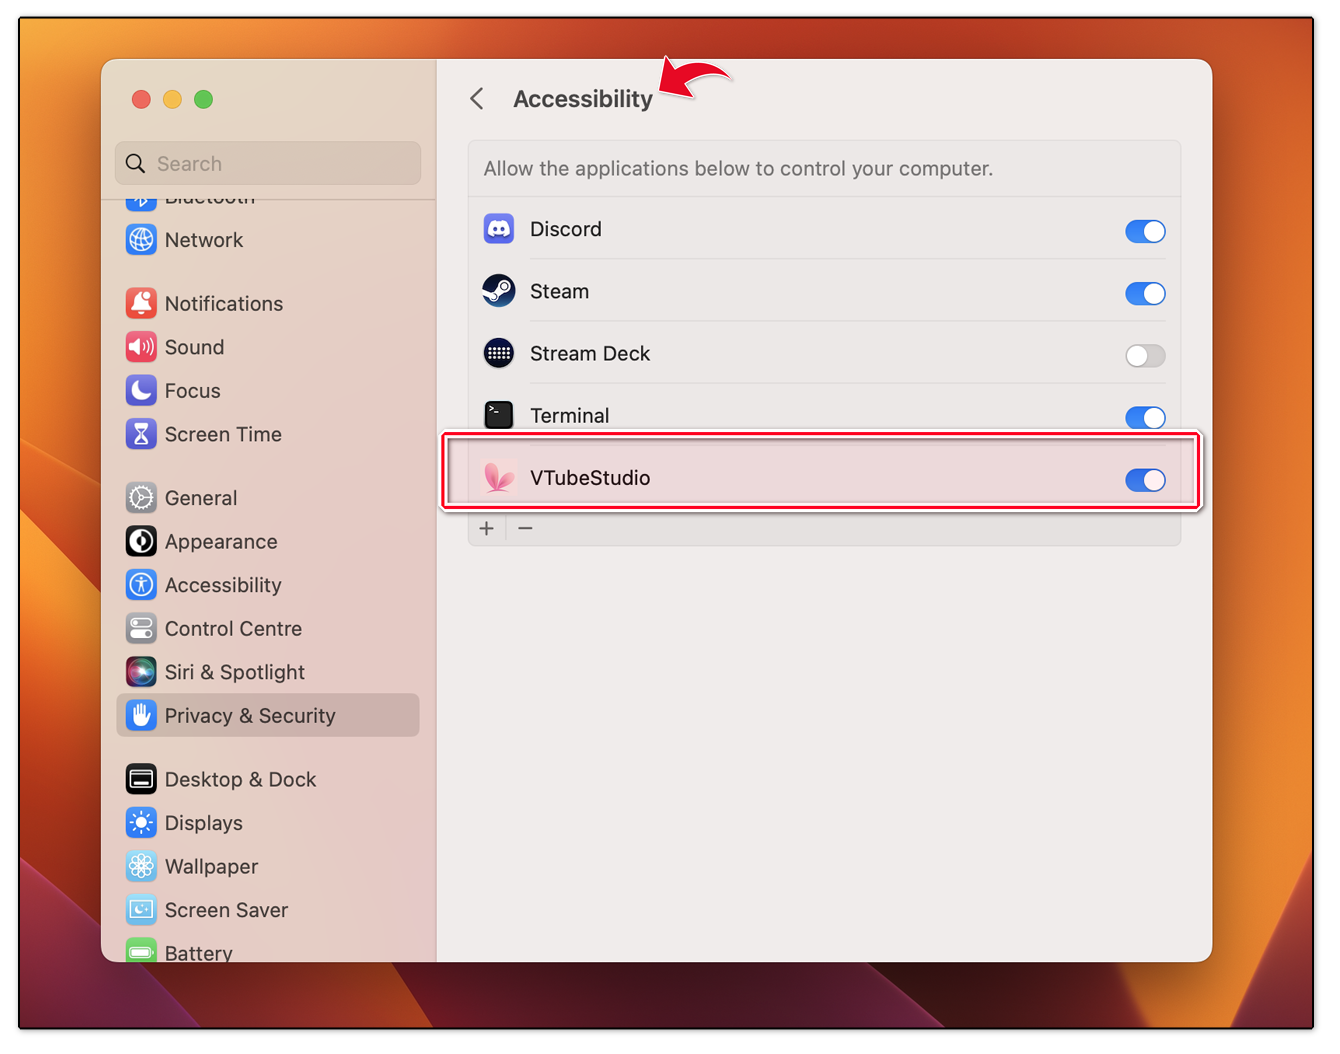Image resolution: width=1340 pixels, height=1054 pixels.
Task: Disable Discord accessibility toggle
Action: 1145,231
